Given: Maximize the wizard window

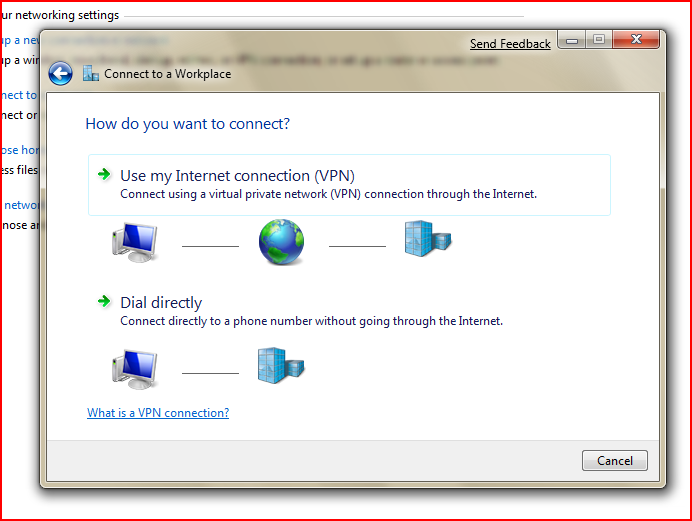Looking at the screenshot, I should click(x=599, y=41).
